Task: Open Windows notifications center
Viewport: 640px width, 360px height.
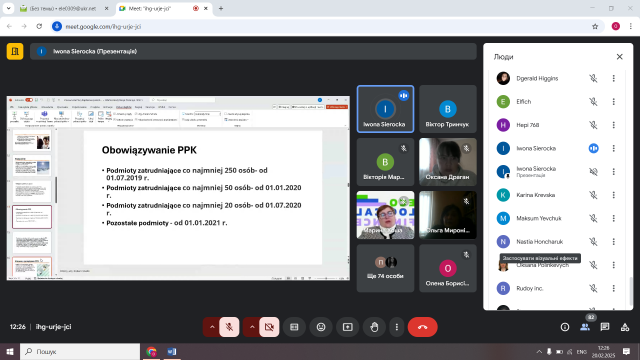Action: tap(626, 351)
